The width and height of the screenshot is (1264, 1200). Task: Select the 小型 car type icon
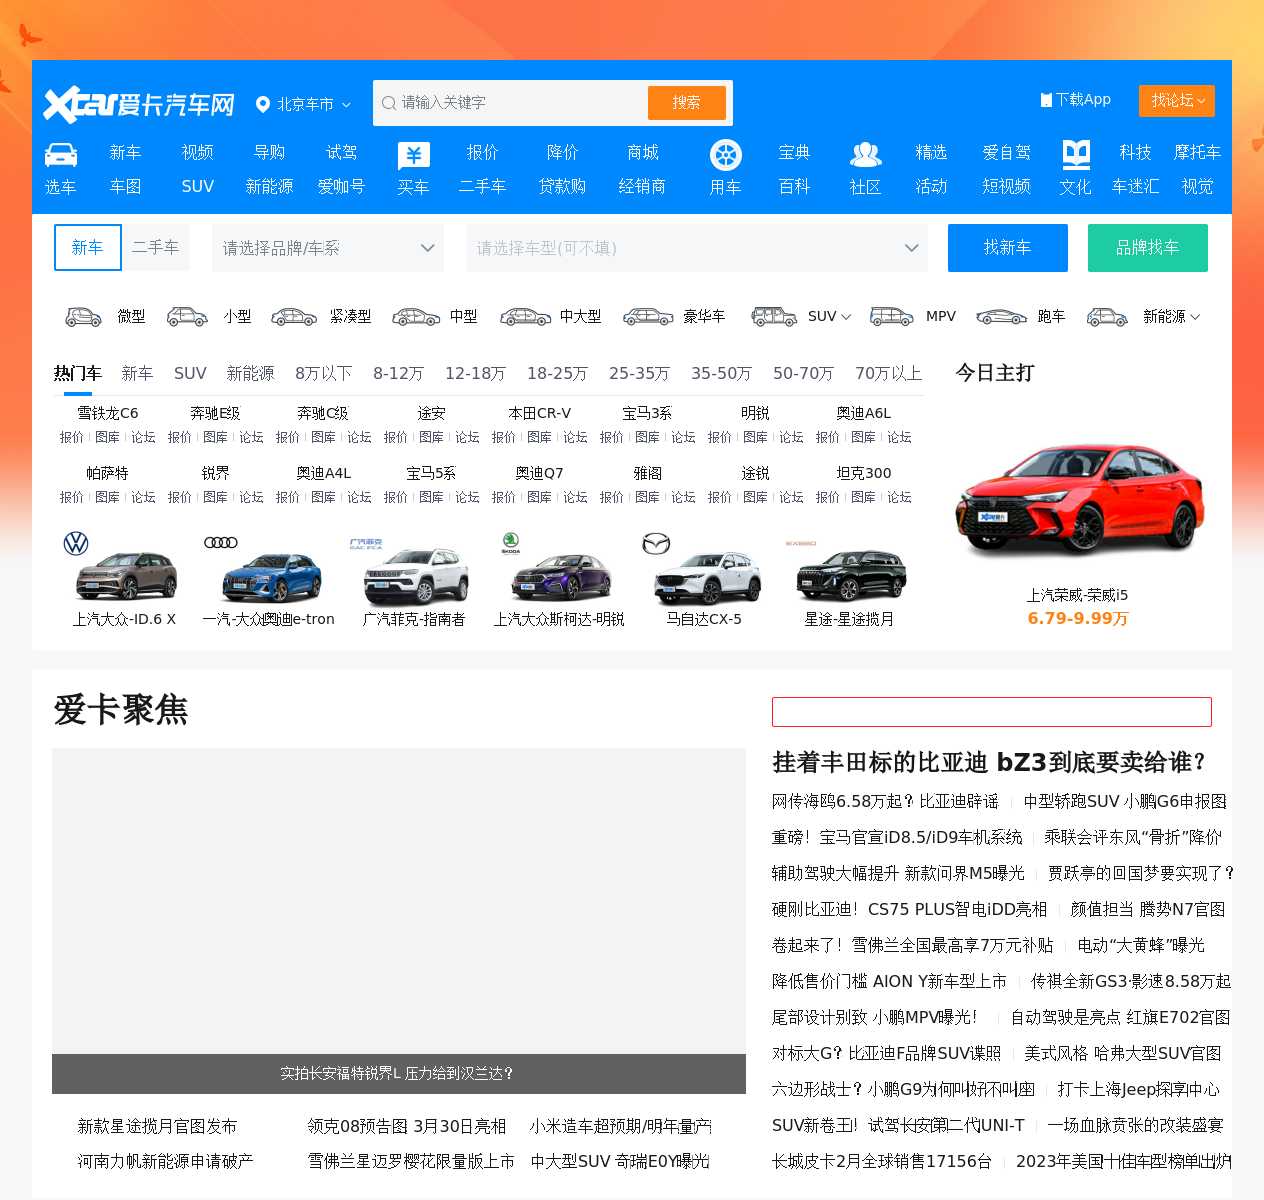click(187, 317)
